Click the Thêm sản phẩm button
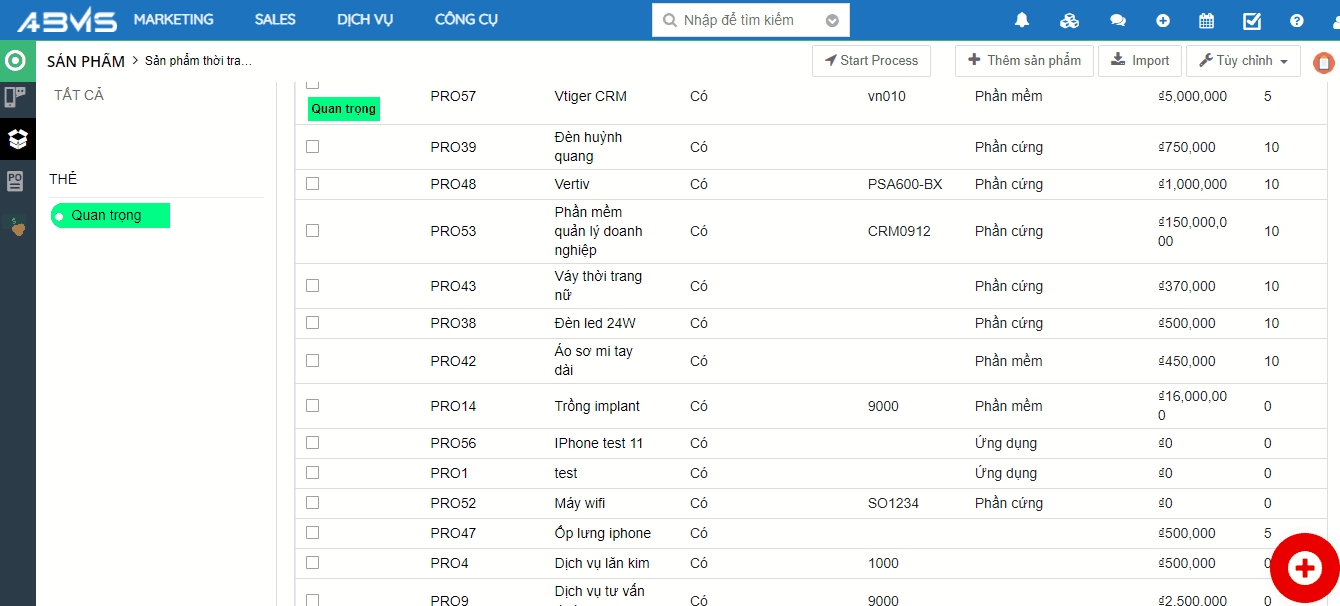Image resolution: width=1340 pixels, height=606 pixels. tap(1024, 61)
